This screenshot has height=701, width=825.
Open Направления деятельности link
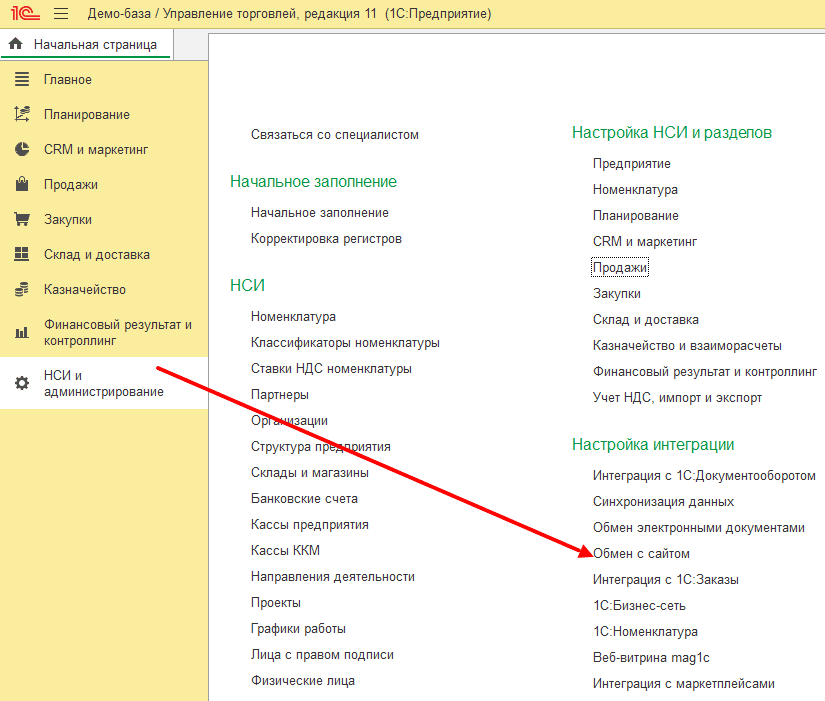pos(333,577)
